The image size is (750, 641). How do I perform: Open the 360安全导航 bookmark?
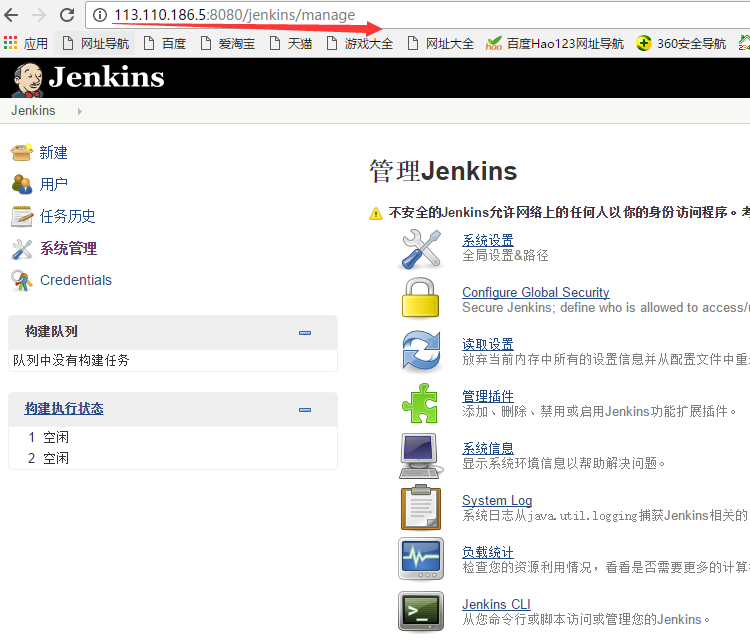click(x=681, y=44)
